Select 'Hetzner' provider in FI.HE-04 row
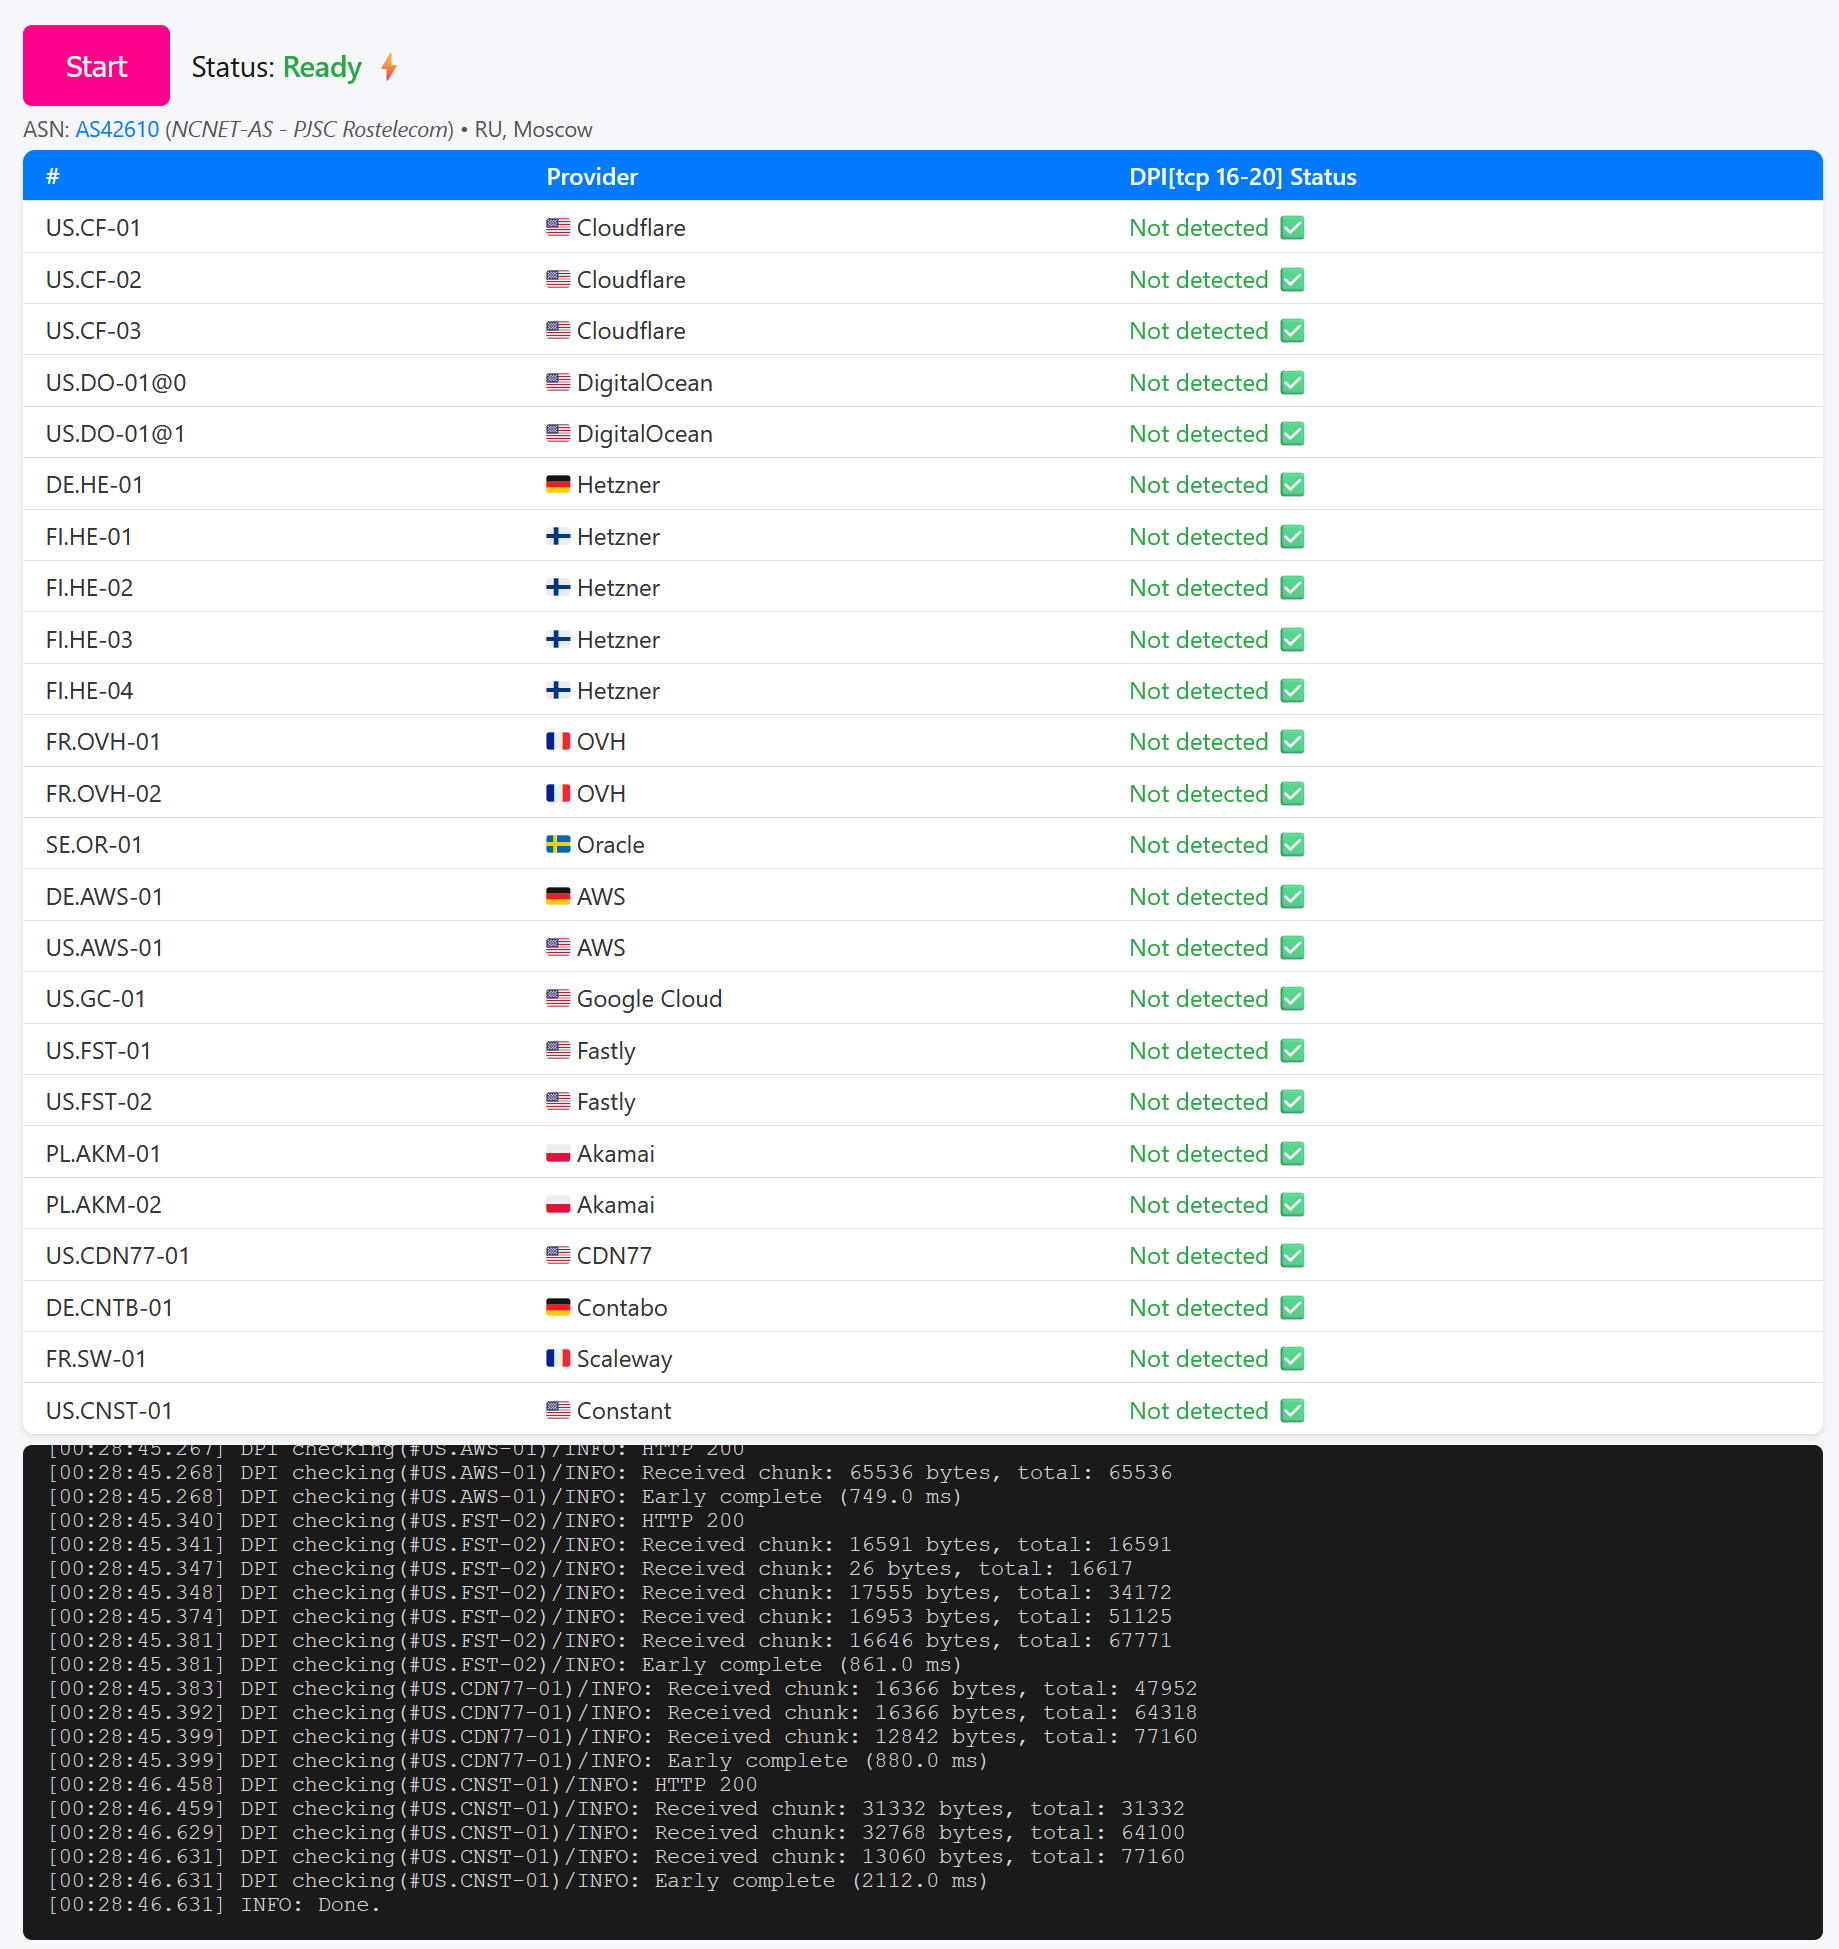Screen dimensions: 1839x1949 pyautogui.click(x=618, y=691)
